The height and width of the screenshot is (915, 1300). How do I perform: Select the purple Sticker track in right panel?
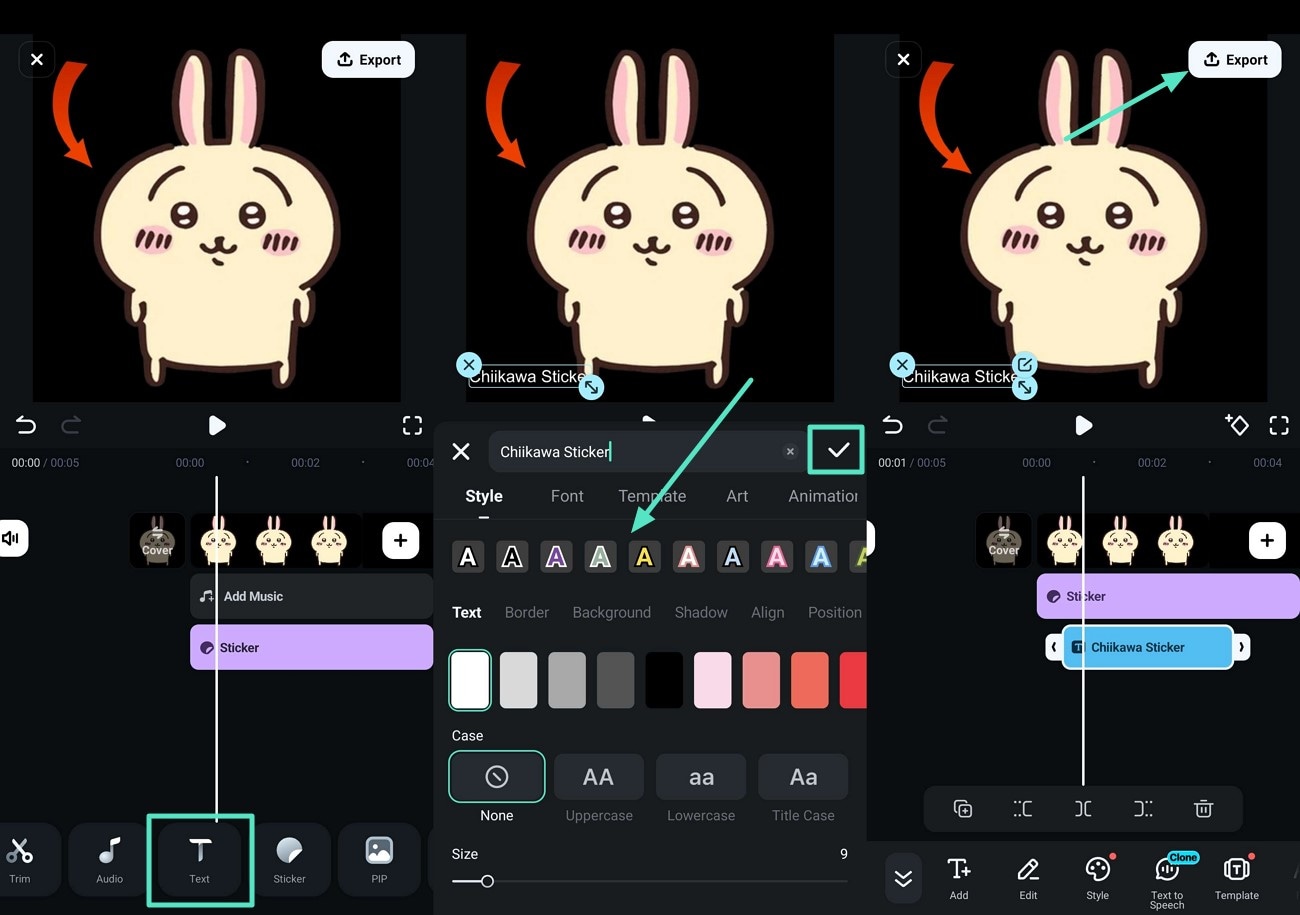(x=1168, y=596)
